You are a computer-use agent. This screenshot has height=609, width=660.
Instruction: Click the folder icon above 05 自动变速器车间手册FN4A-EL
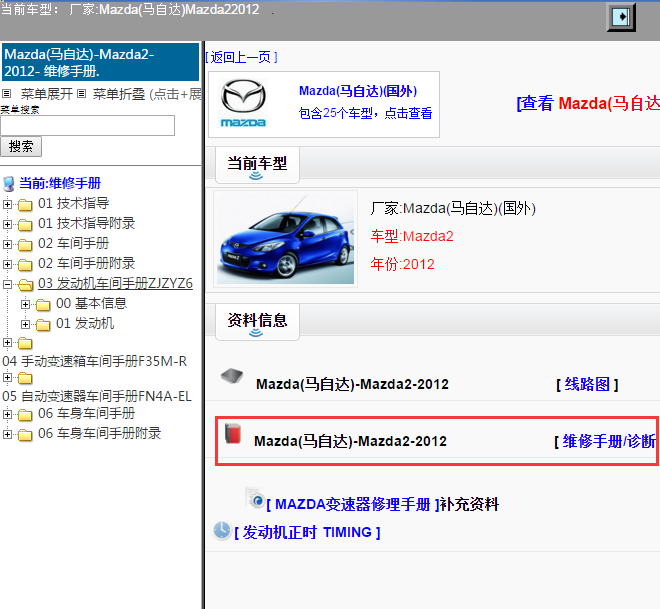tap(25, 378)
